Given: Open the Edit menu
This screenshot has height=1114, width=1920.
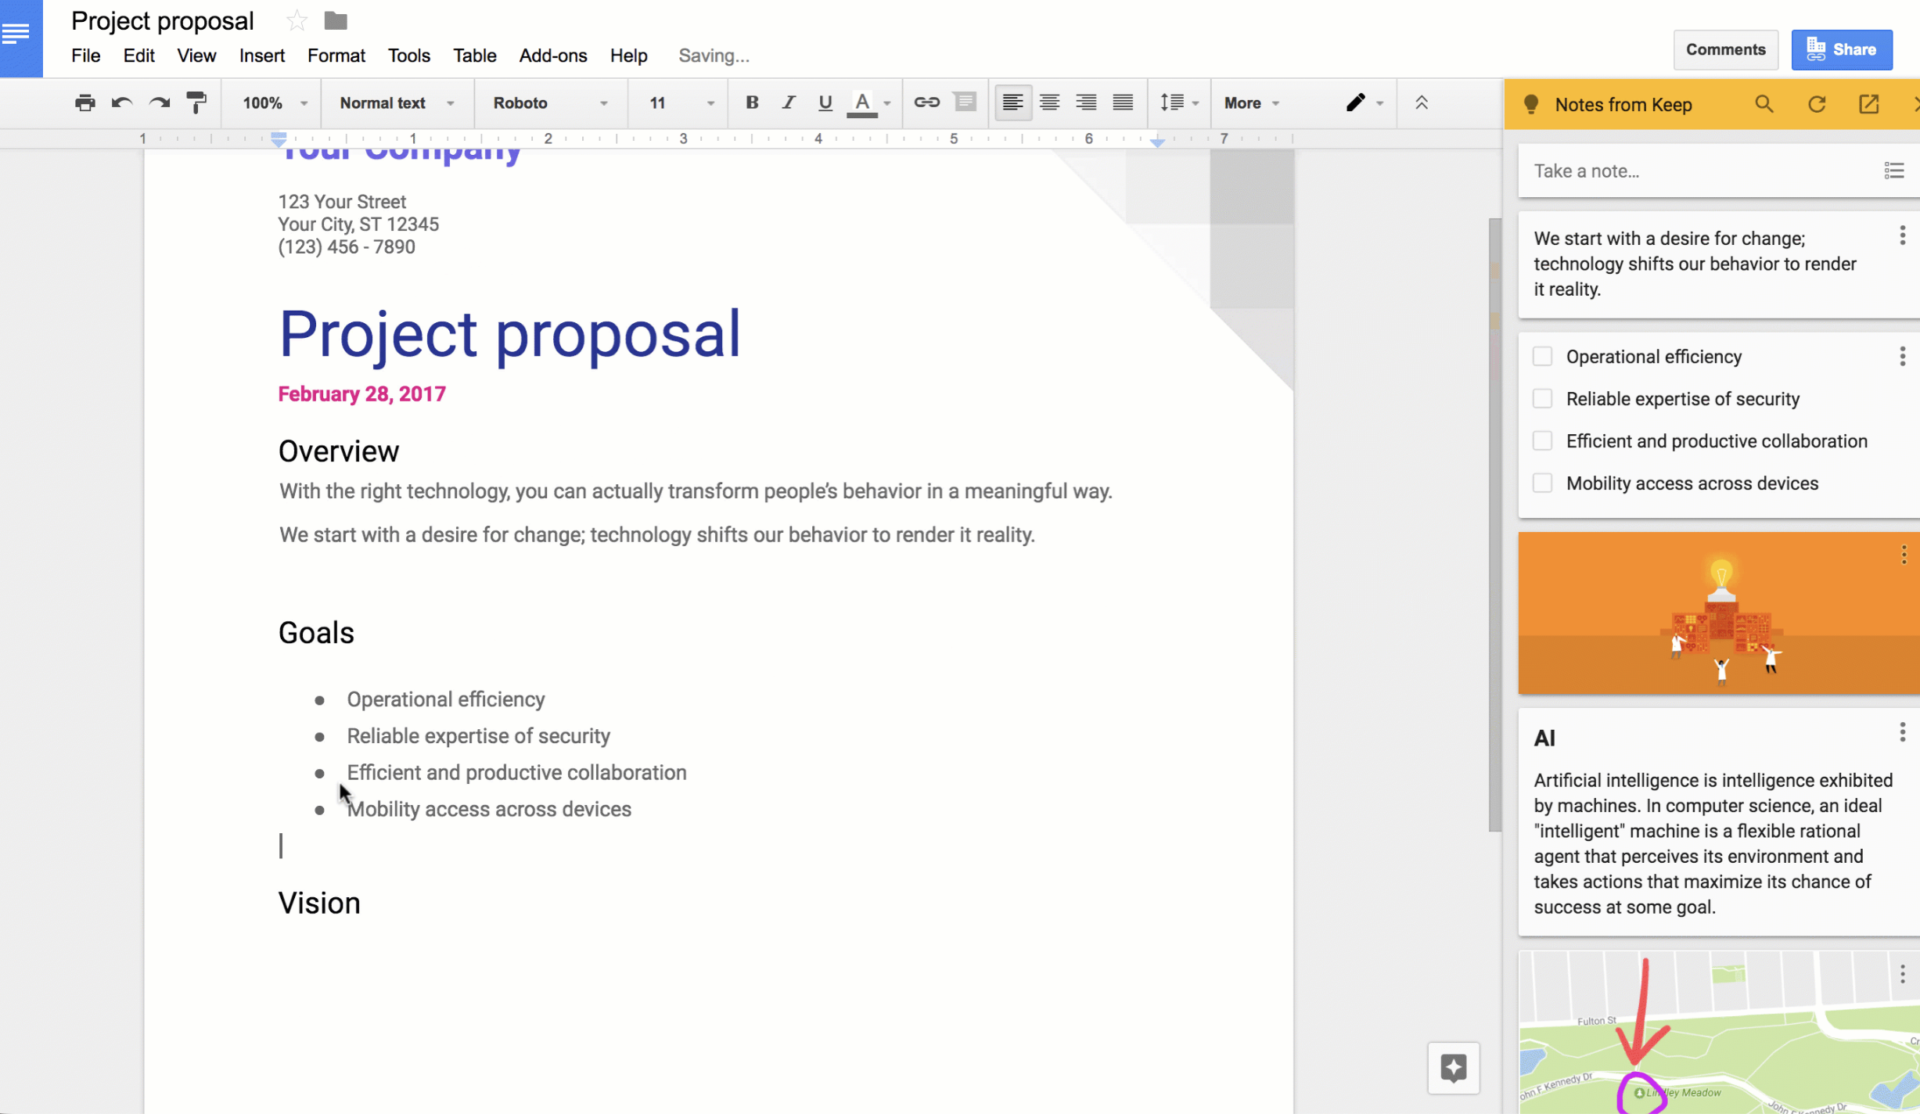Looking at the screenshot, I should click(139, 56).
